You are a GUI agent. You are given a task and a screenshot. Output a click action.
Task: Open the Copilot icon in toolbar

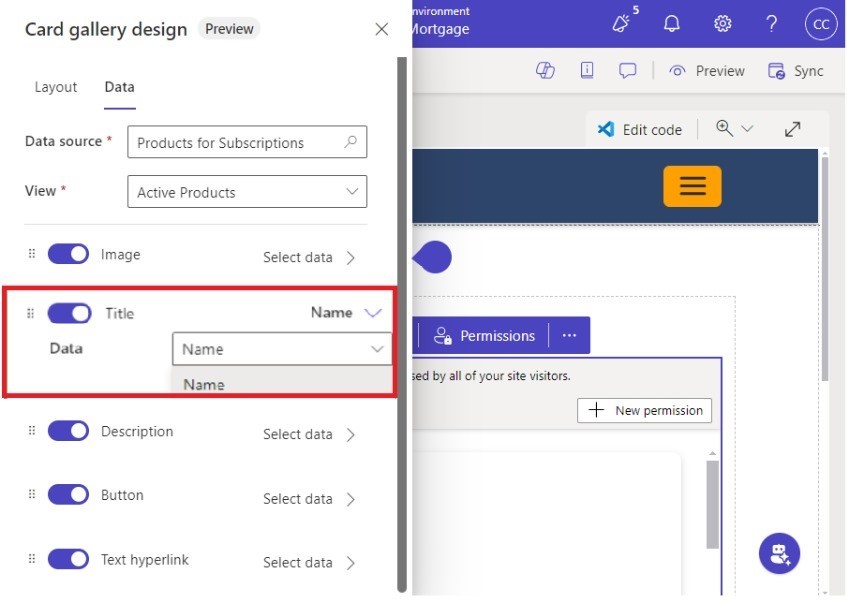pyautogui.click(x=545, y=70)
